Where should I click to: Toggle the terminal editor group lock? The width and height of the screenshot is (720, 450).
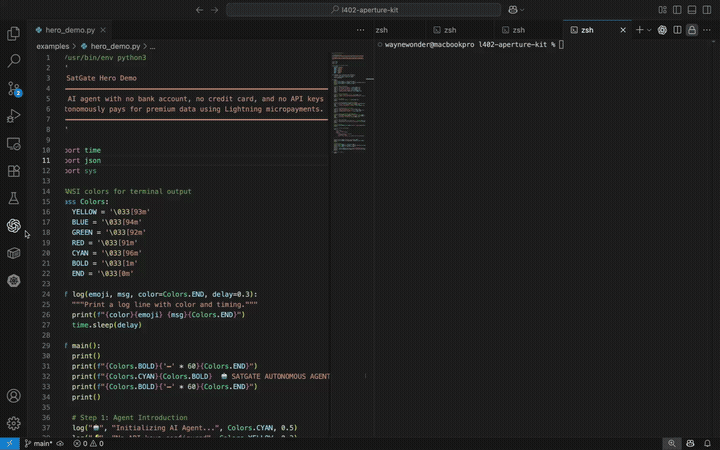[x=691, y=30]
